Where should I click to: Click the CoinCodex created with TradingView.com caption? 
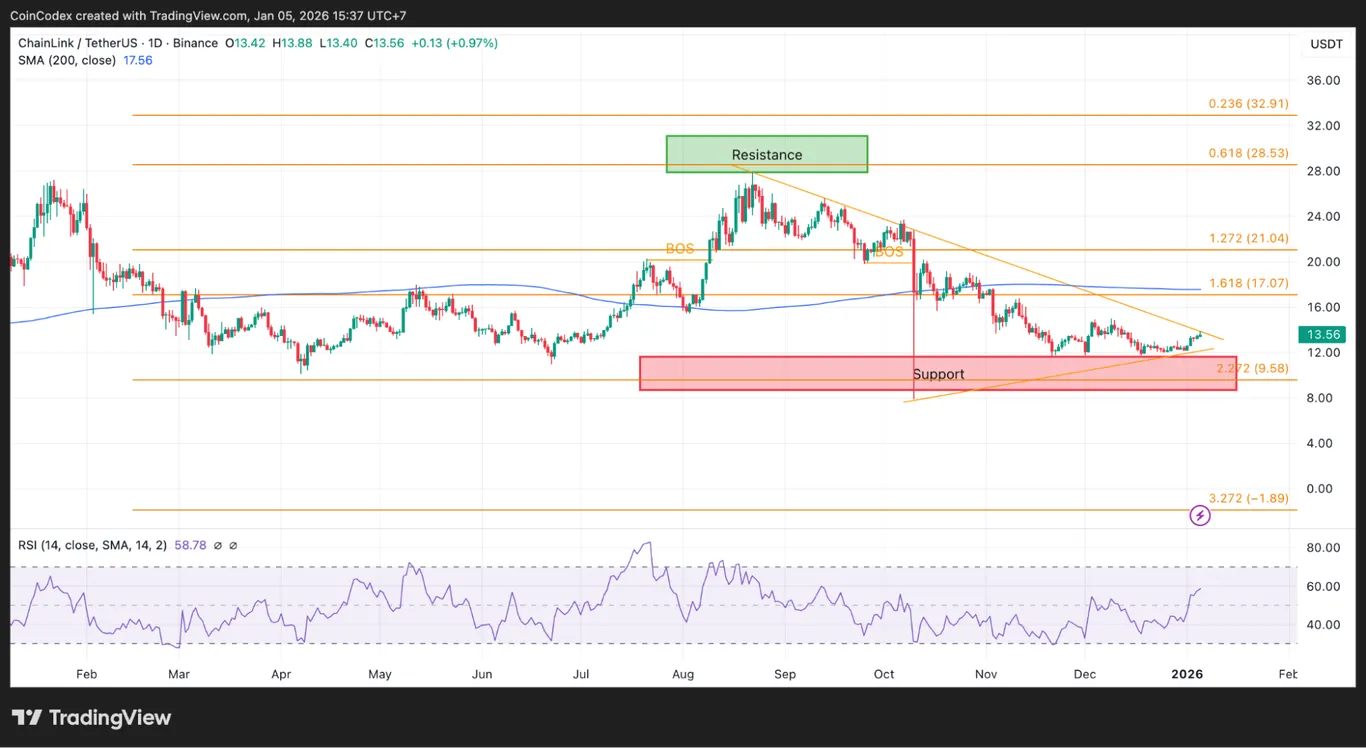tap(209, 15)
